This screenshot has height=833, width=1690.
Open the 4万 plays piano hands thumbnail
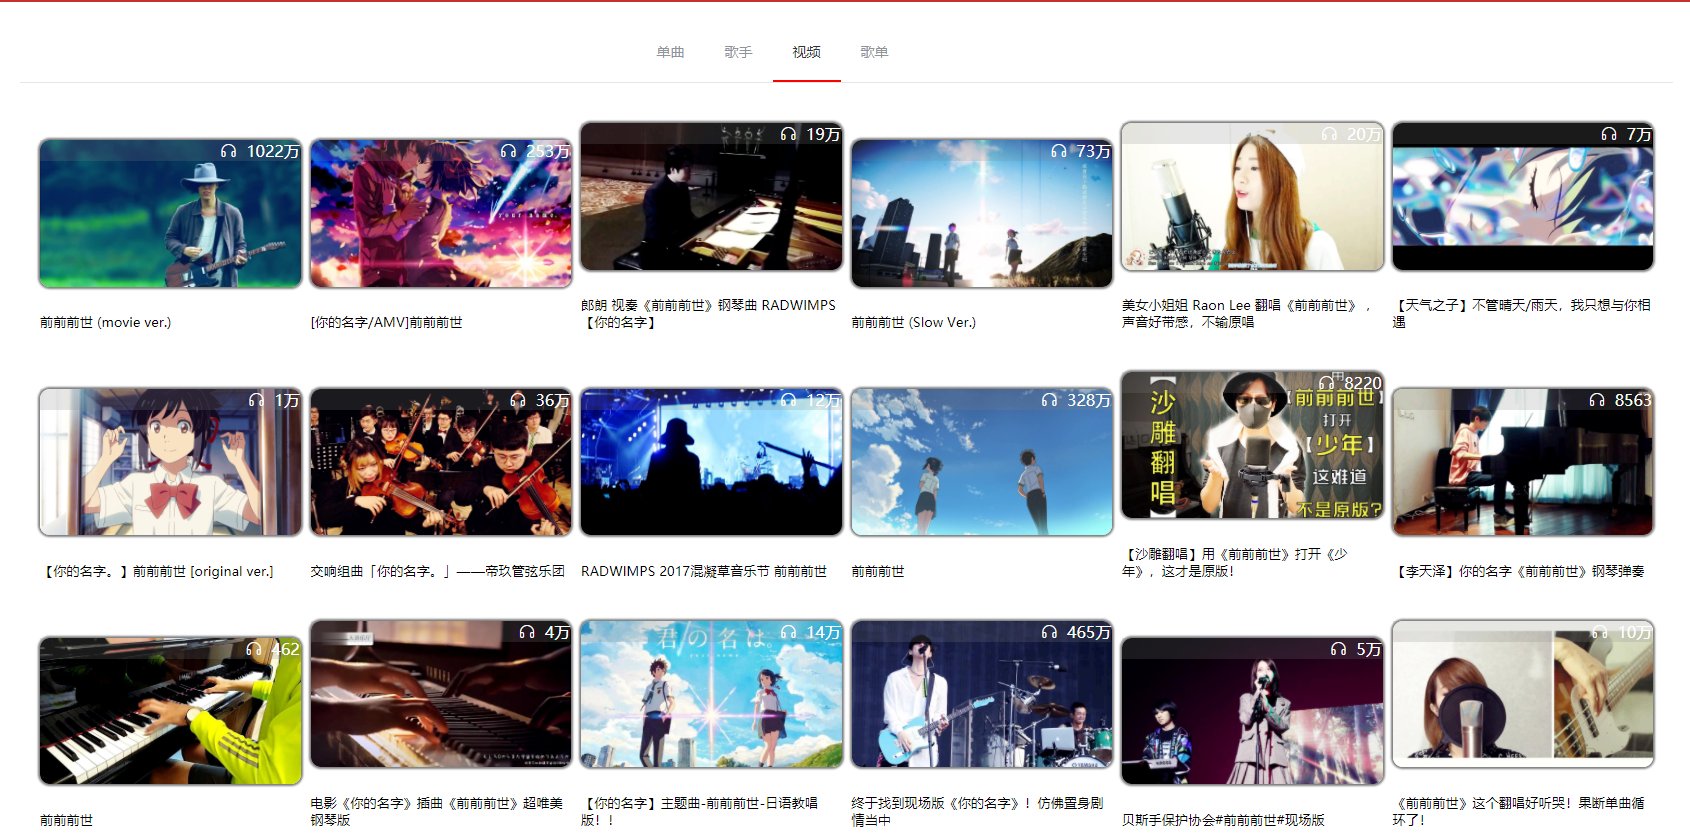(441, 694)
